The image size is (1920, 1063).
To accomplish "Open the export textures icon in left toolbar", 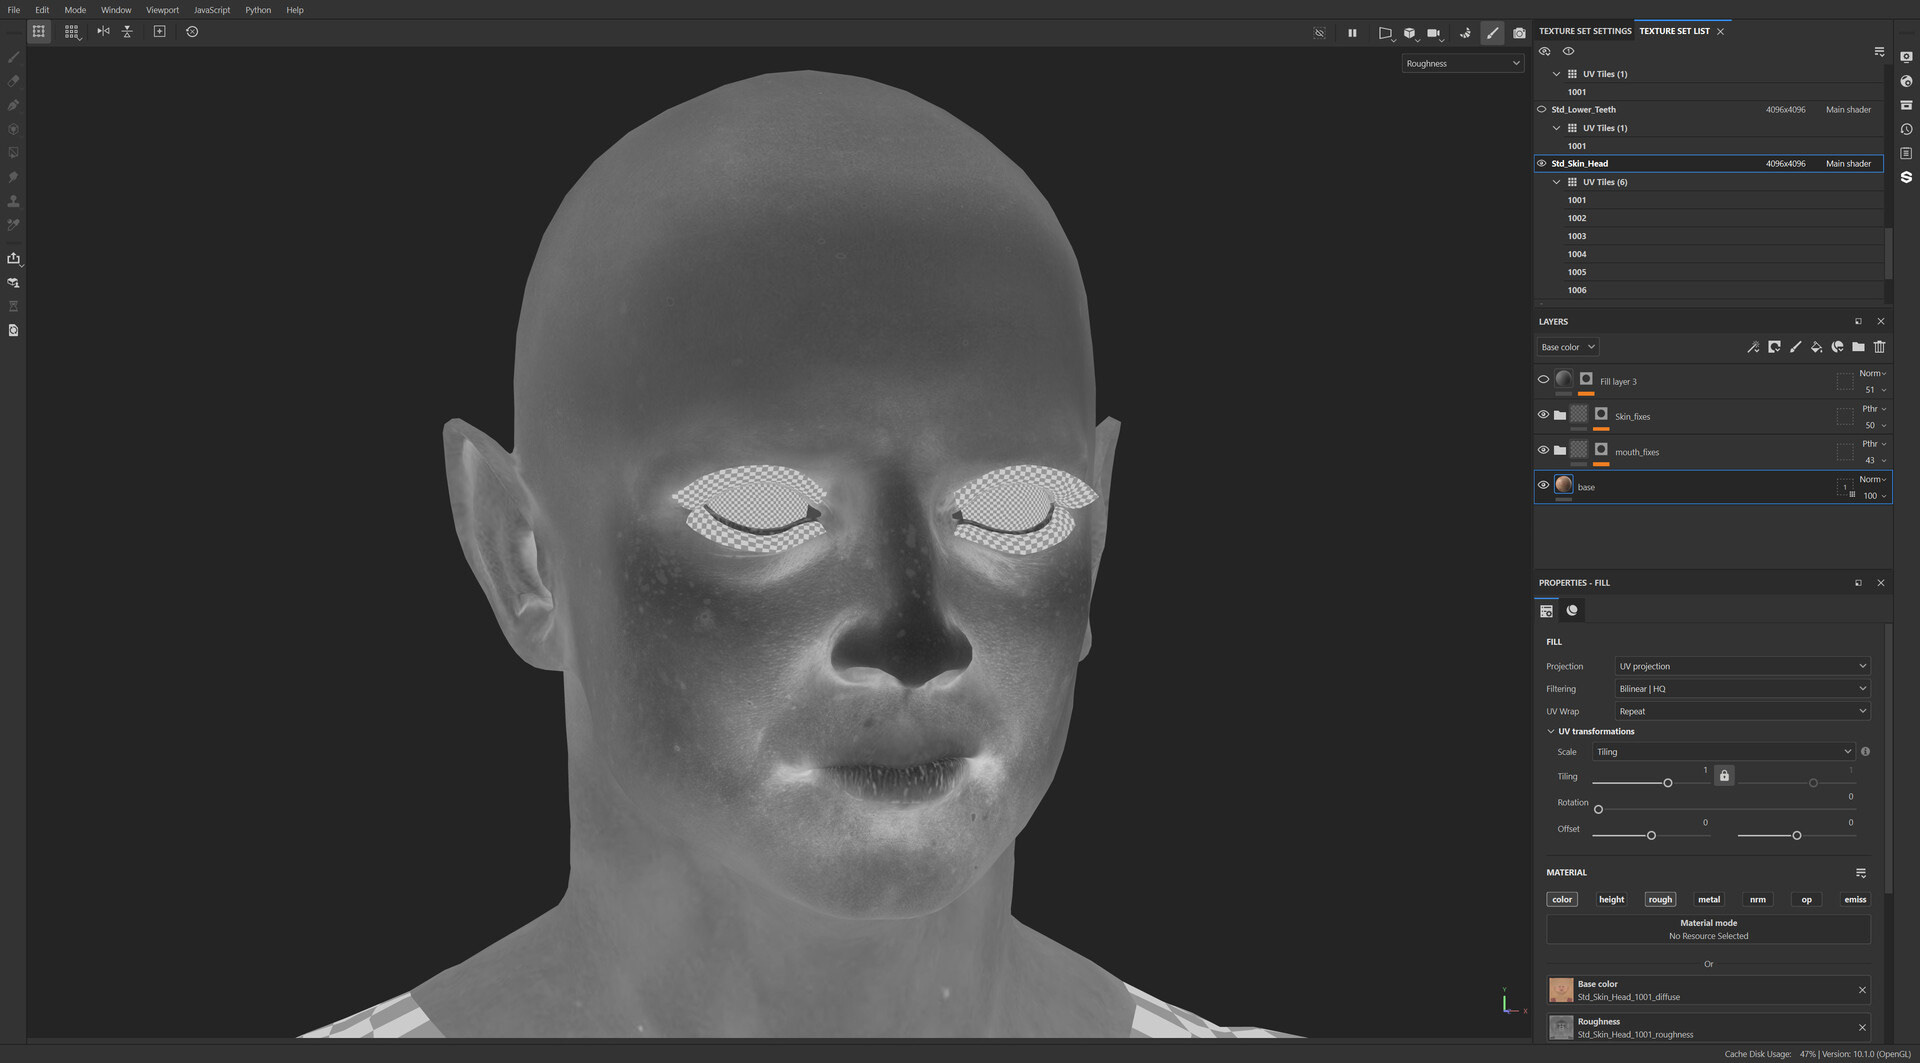I will (14, 258).
